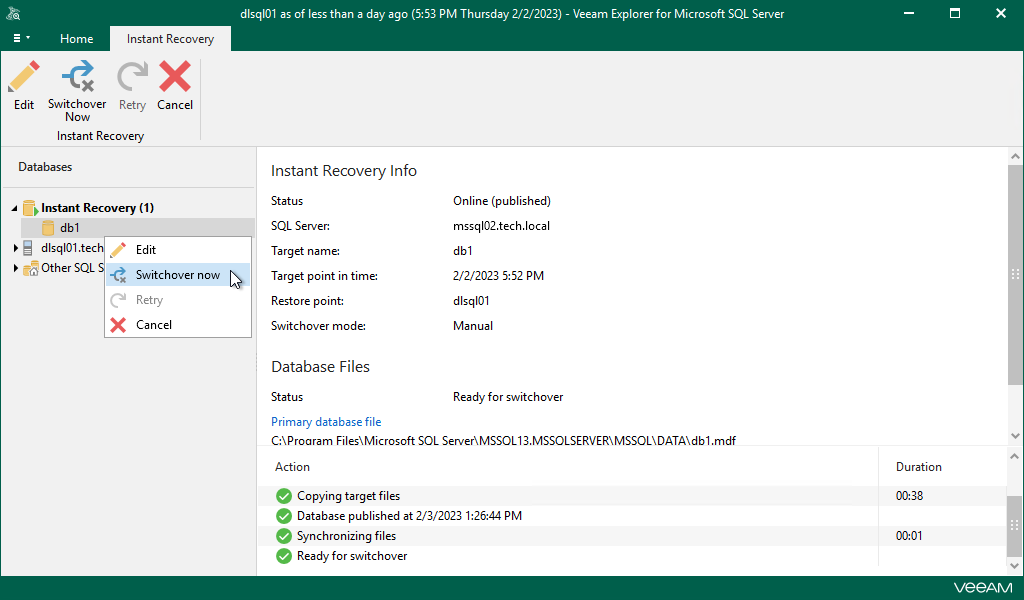Click the db1.mdf file path text
This screenshot has height=600, width=1024.
[x=504, y=441]
